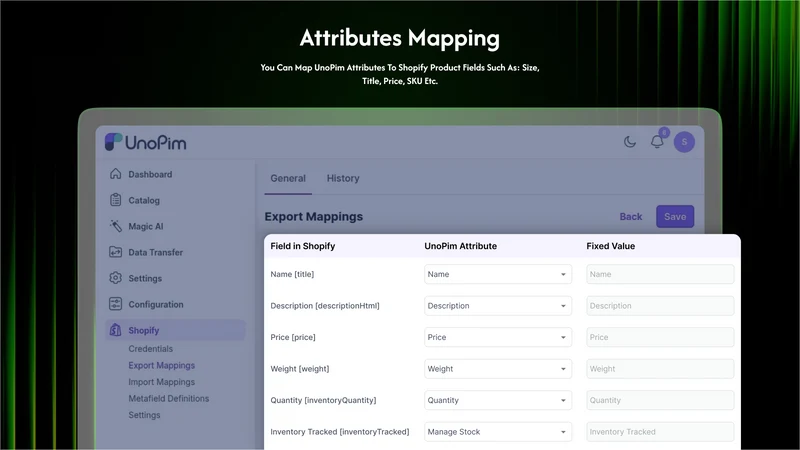Click the 'Fixed Value' column header

(x=610, y=246)
